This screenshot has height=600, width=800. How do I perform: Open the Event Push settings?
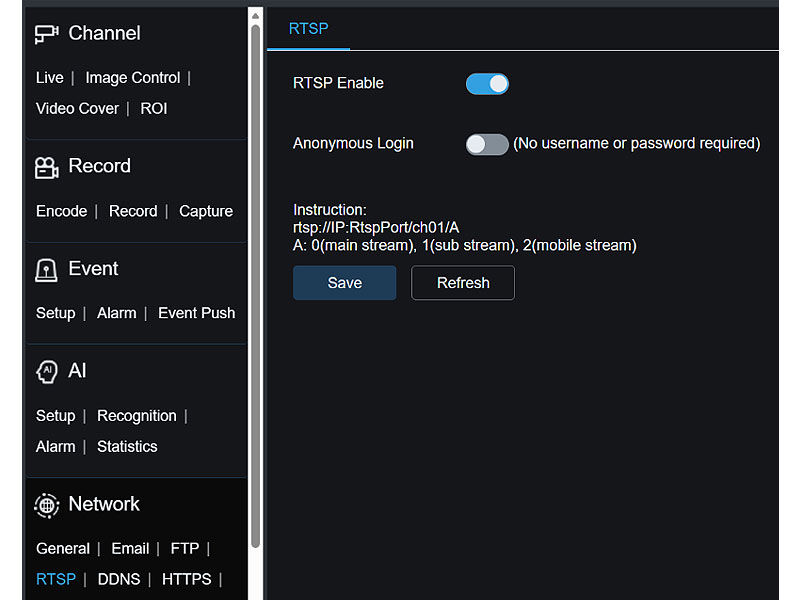196,312
